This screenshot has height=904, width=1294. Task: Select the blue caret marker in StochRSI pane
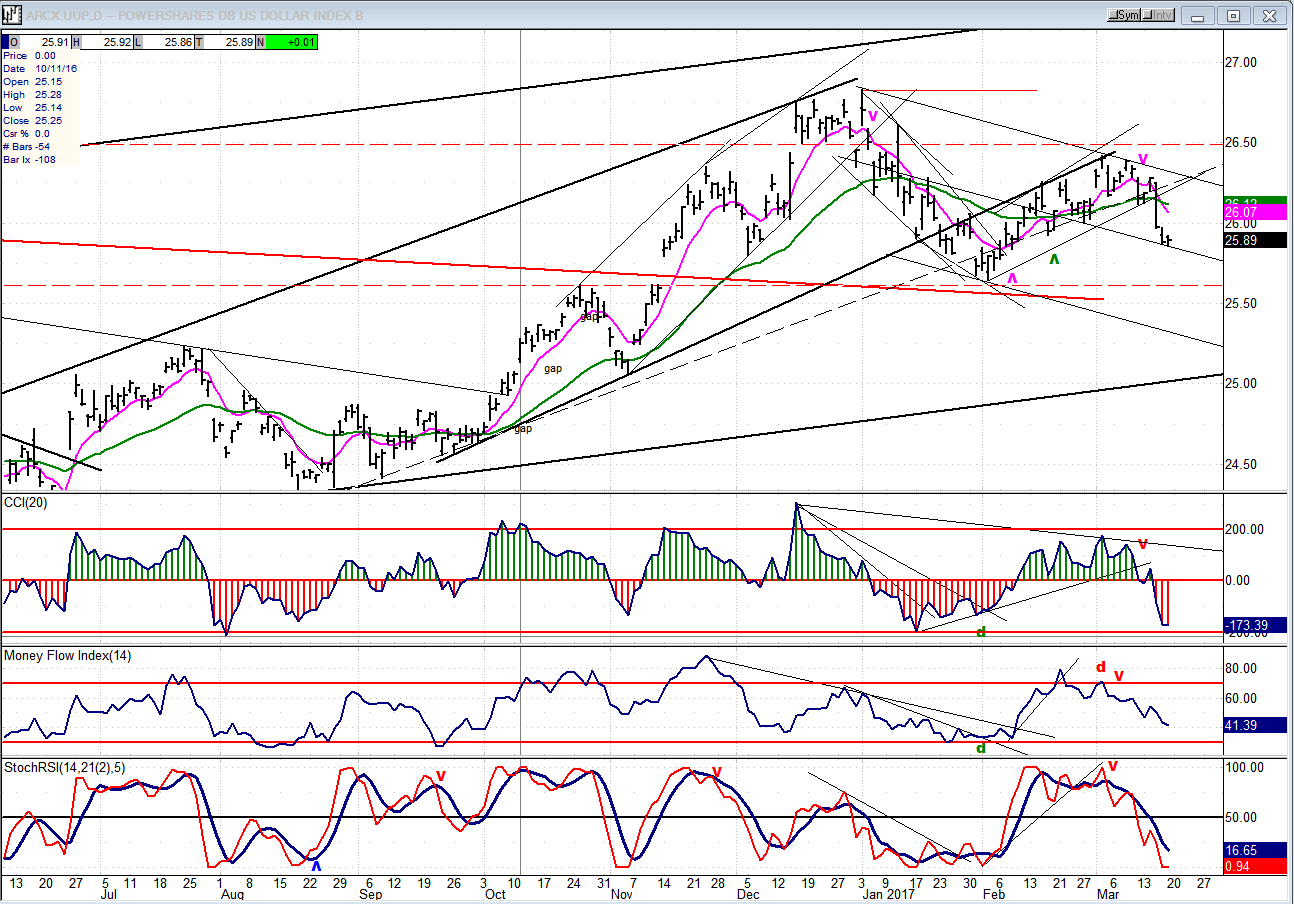pyautogui.click(x=317, y=866)
